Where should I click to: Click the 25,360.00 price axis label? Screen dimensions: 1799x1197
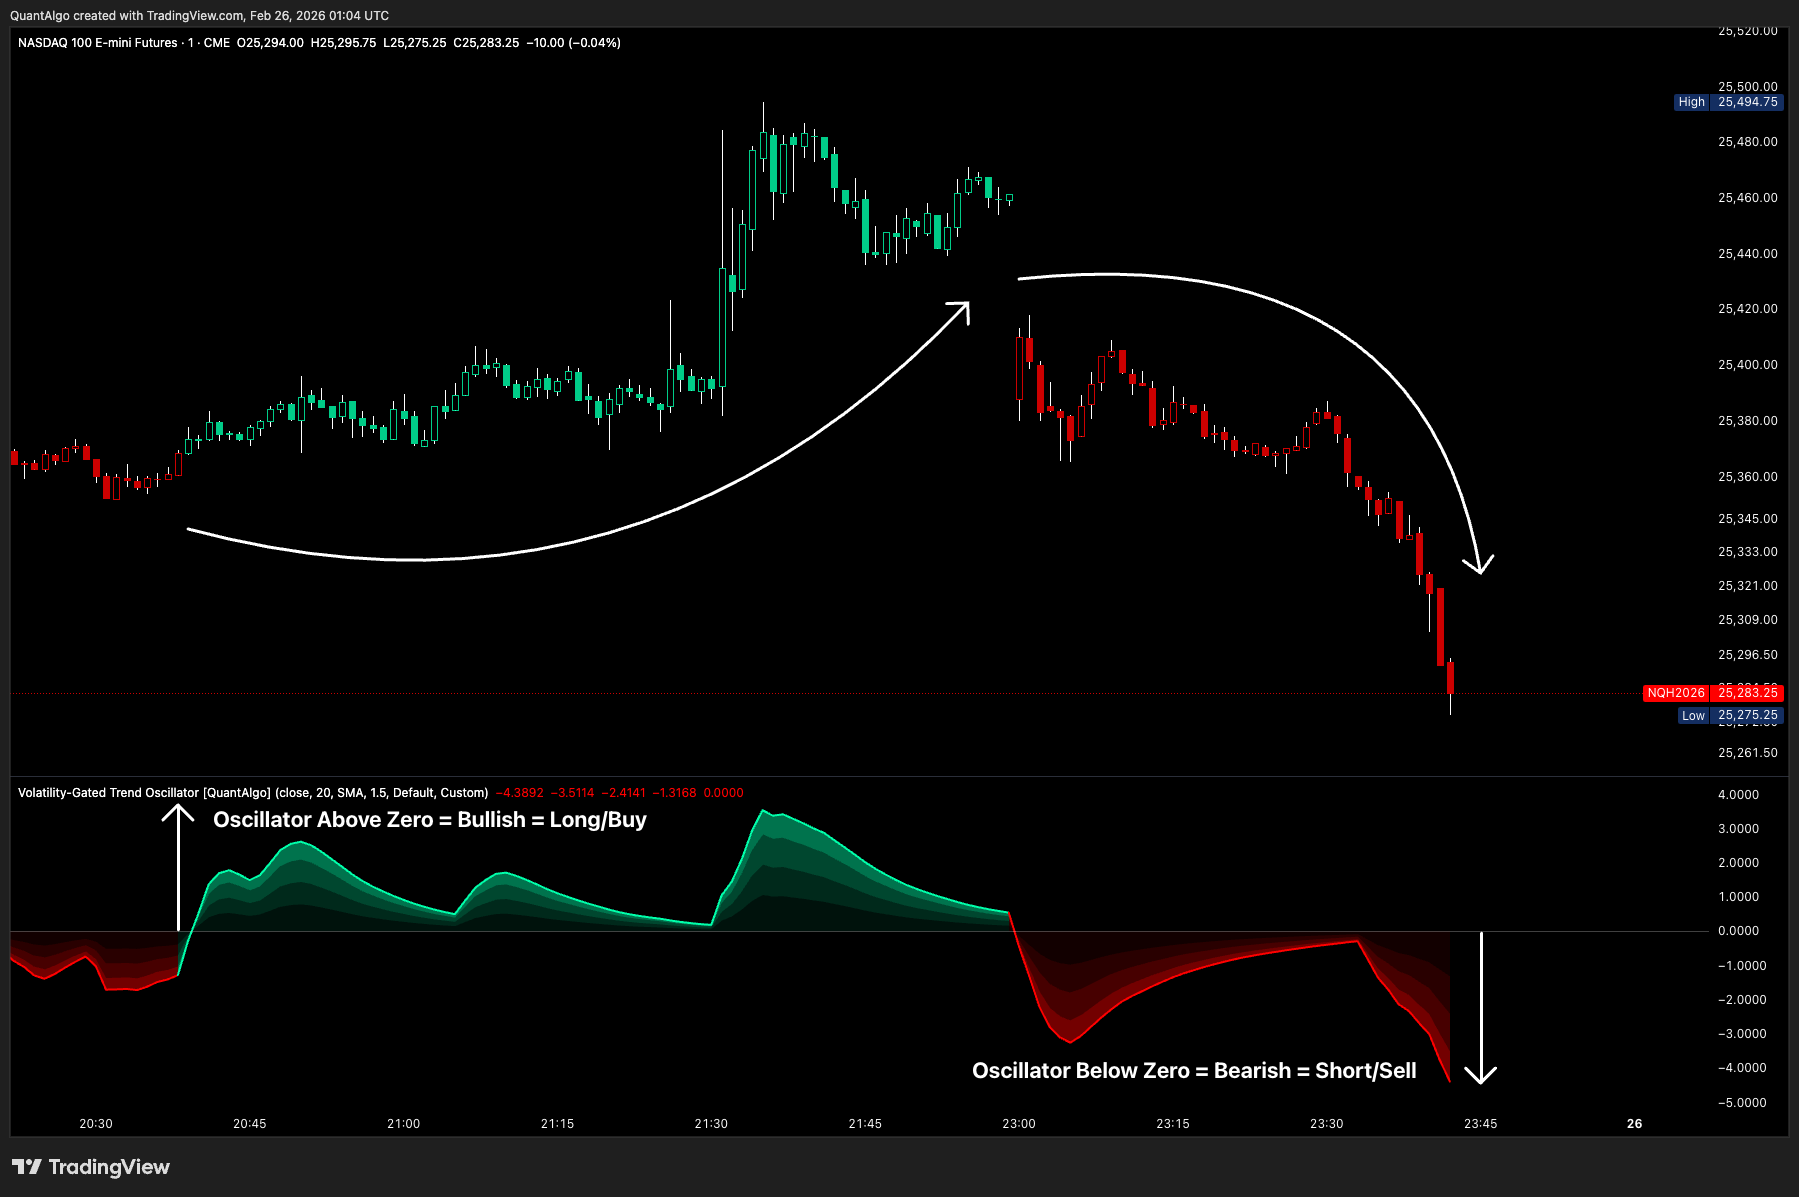[1748, 477]
